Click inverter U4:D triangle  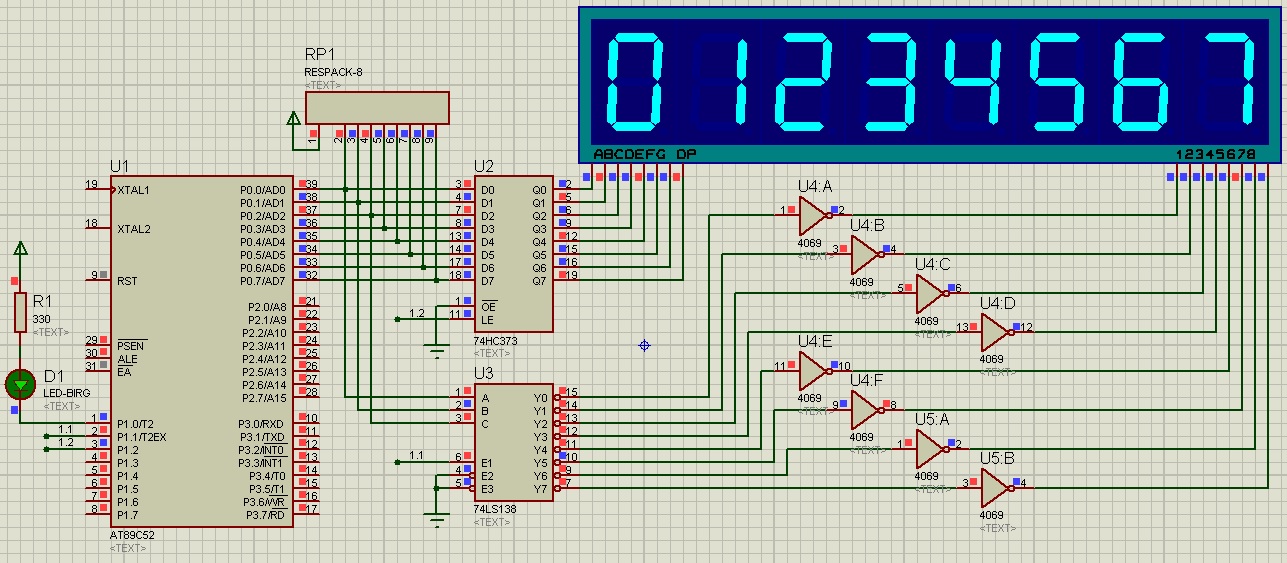pyautogui.click(x=995, y=332)
